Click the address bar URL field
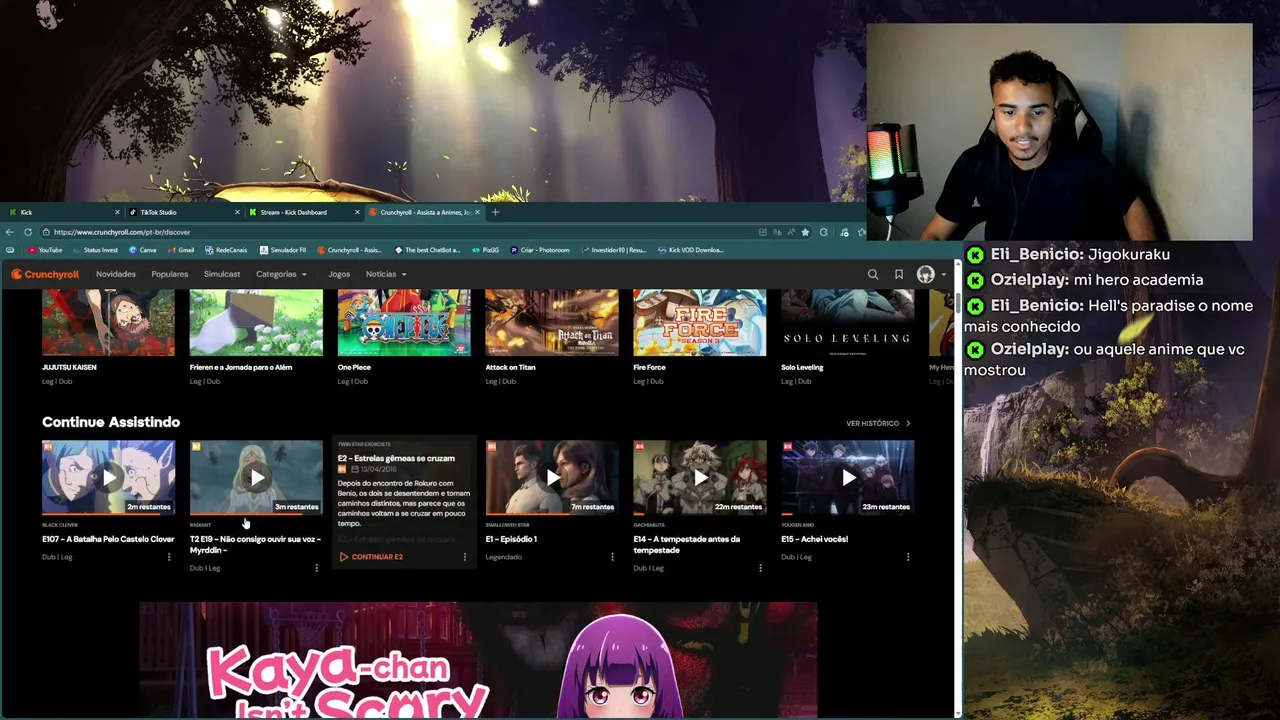Viewport: 1280px width, 720px height. tap(400, 232)
